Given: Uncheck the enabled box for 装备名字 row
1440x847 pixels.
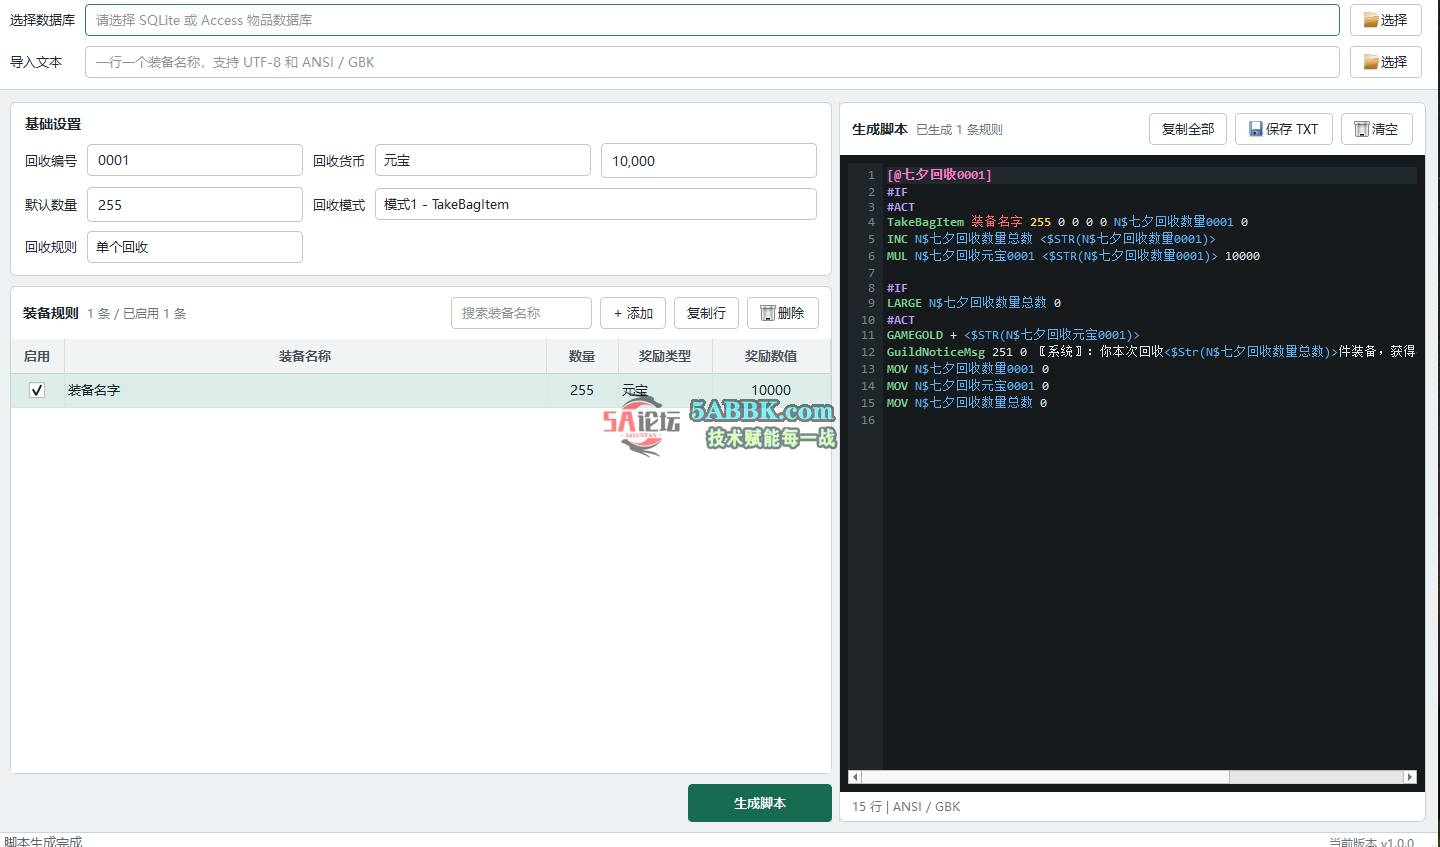Looking at the screenshot, I should [x=37, y=390].
